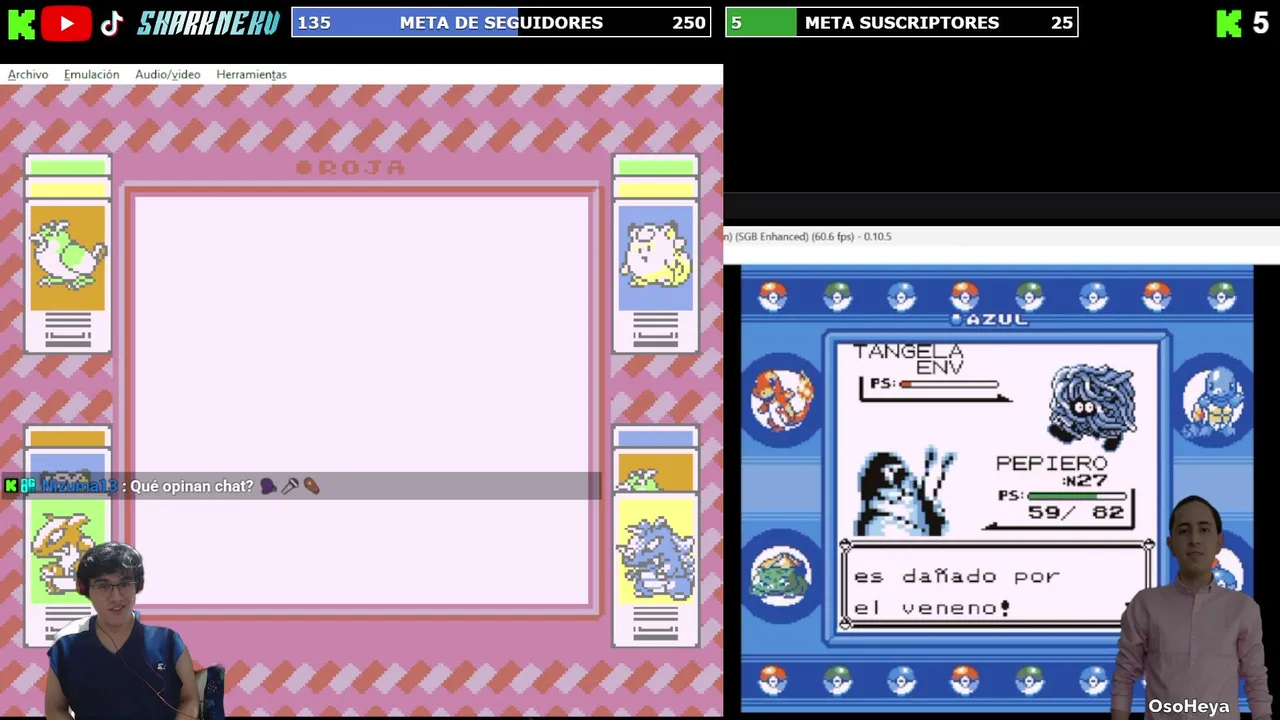The image size is (1280, 720).
Task: Click Tangela's PS health bar
Action: 948,384
